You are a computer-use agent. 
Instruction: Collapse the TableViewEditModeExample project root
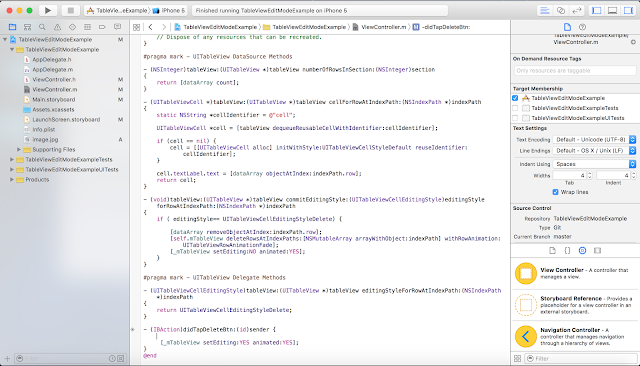coord(5,40)
